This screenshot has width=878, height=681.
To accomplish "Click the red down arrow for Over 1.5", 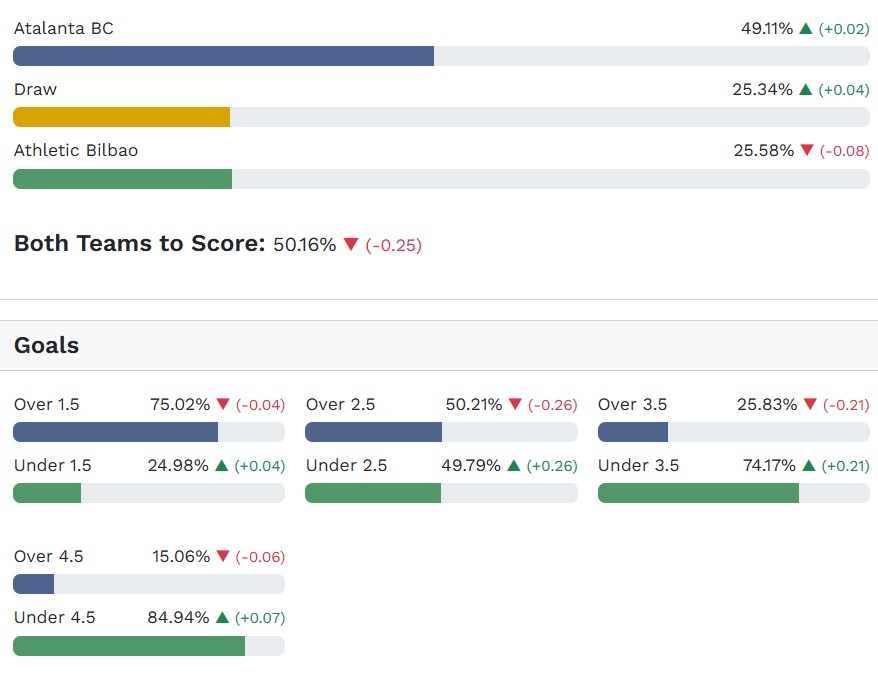I will (223, 405).
